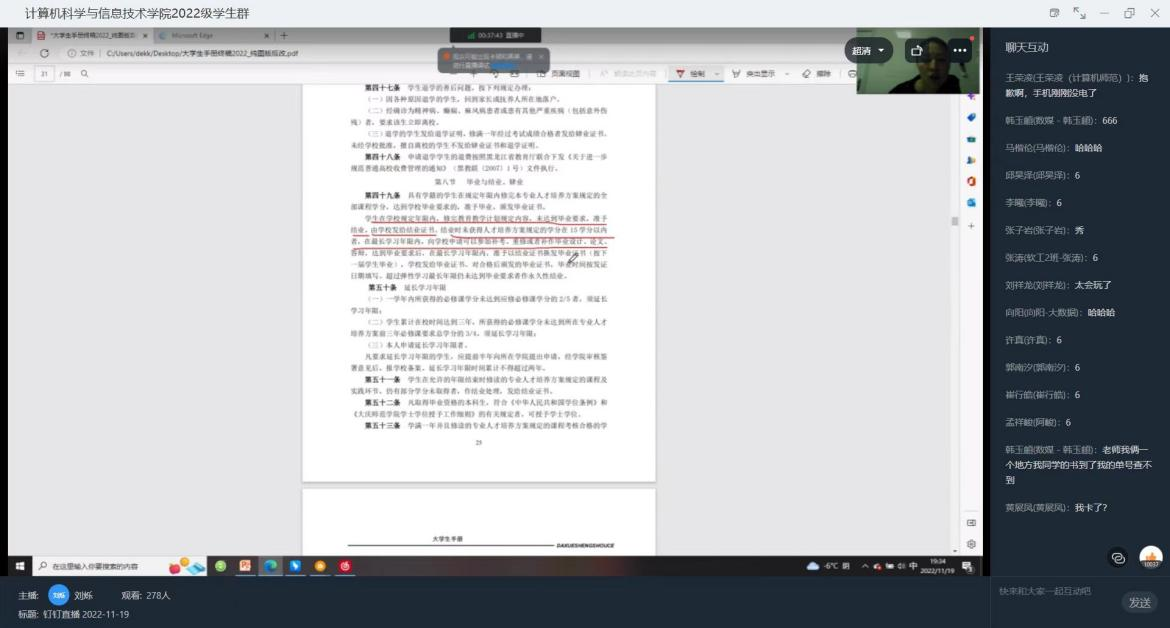Click the link icon above send button
1170x628 pixels.
tap(1118, 558)
